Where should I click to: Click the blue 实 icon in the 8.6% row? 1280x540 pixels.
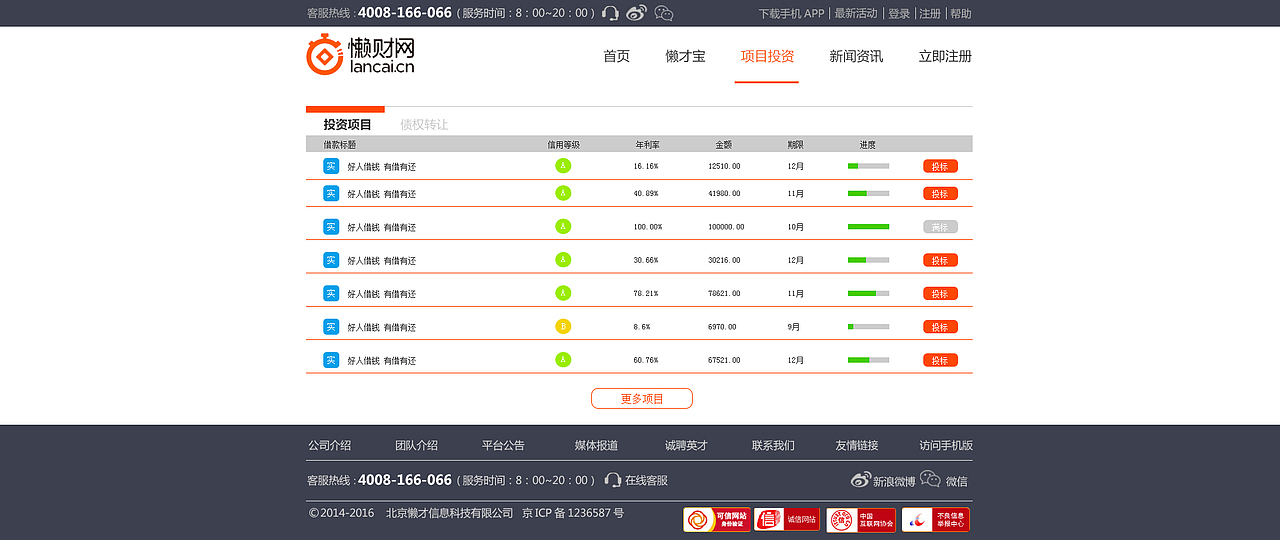click(x=331, y=327)
